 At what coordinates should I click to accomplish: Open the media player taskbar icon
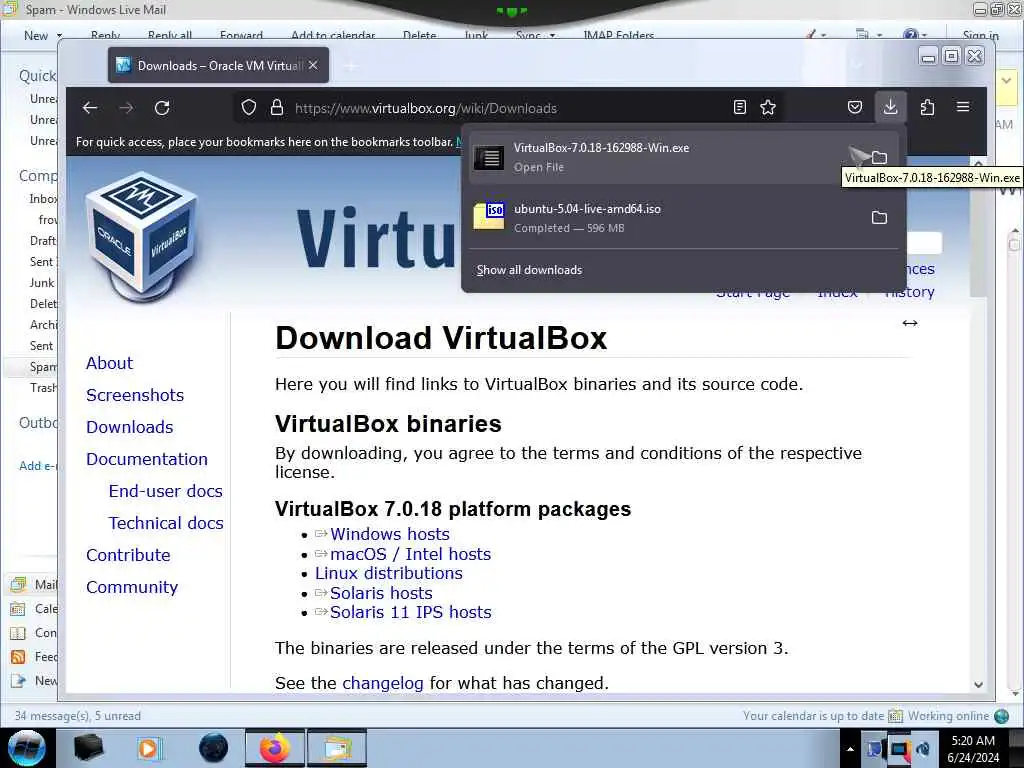tap(148, 748)
